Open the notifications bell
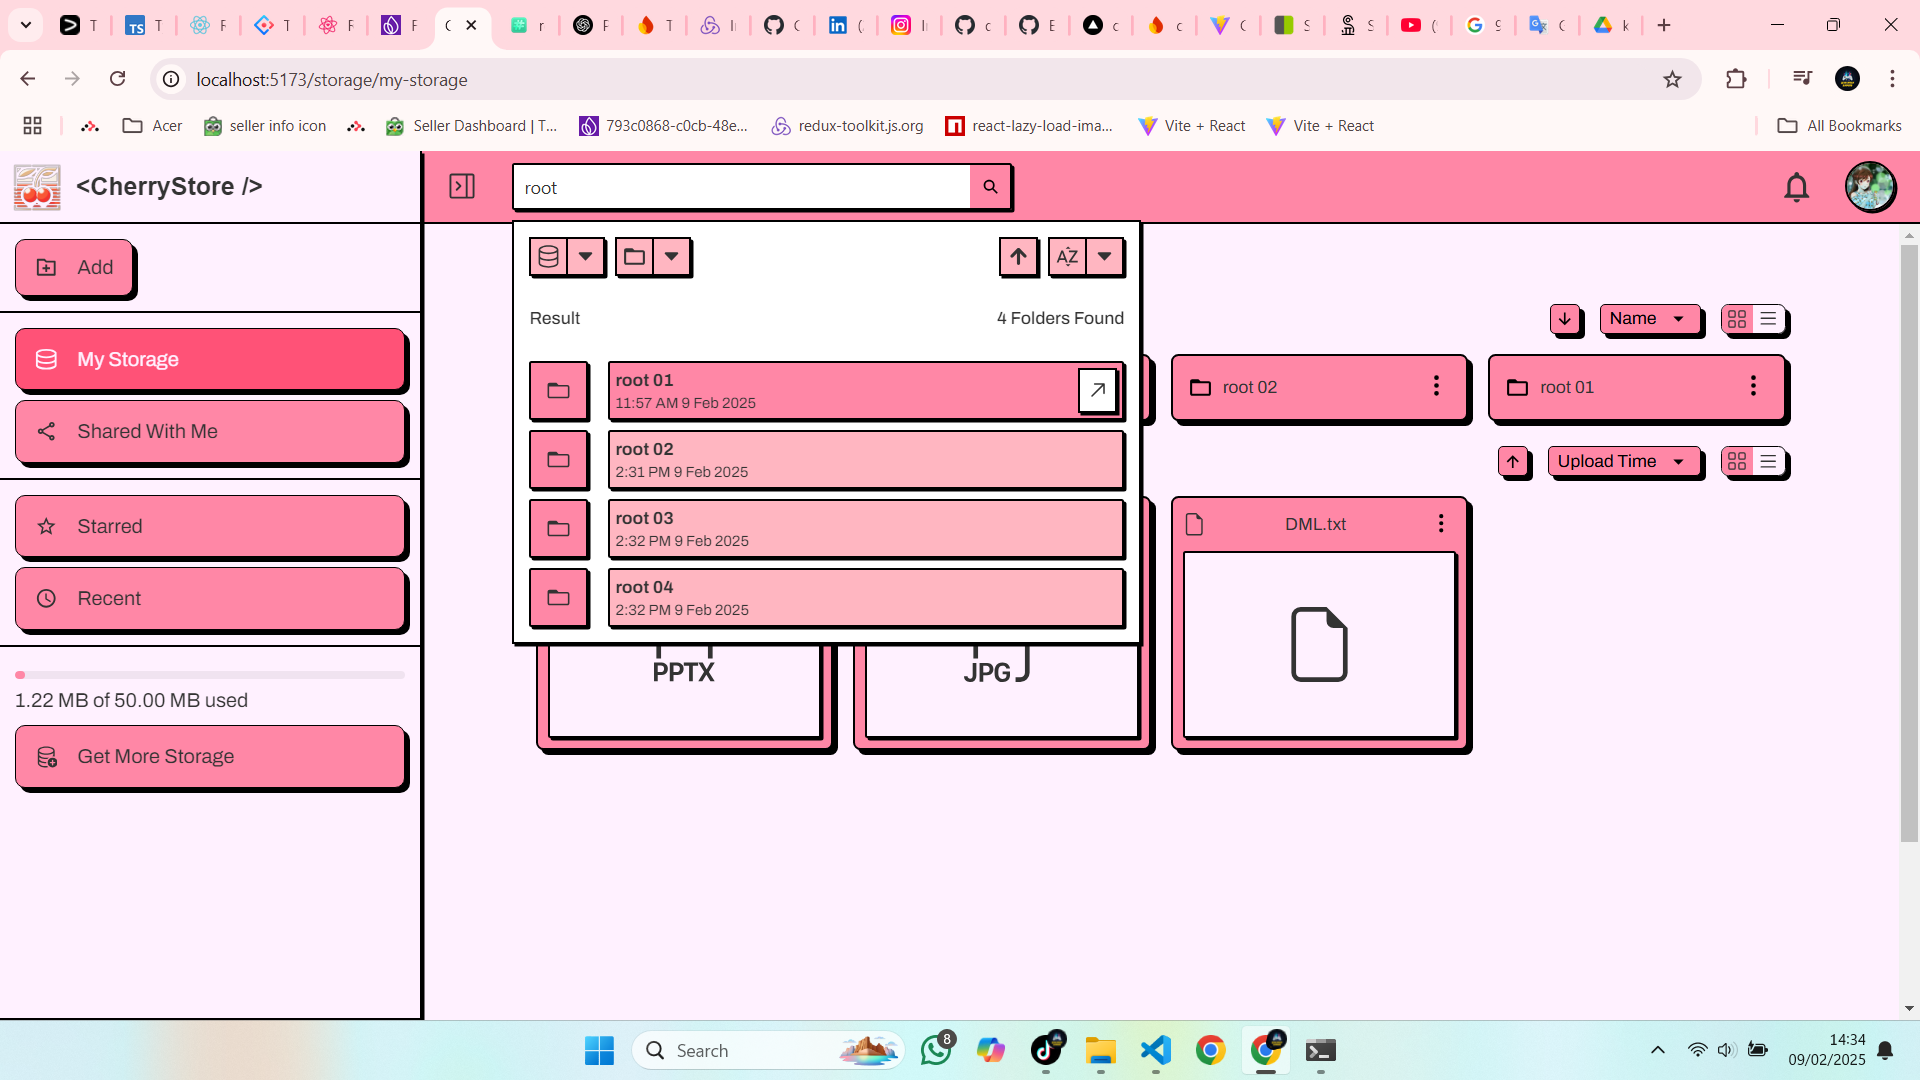1920x1080 pixels. pyautogui.click(x=1796, y=187)
